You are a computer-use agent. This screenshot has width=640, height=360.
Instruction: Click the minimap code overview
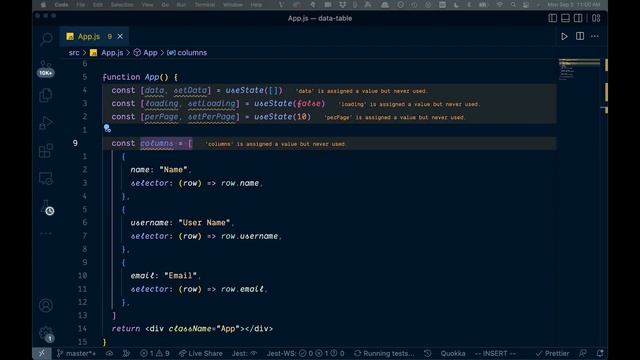pyautogui.click(x=580, y=69)
